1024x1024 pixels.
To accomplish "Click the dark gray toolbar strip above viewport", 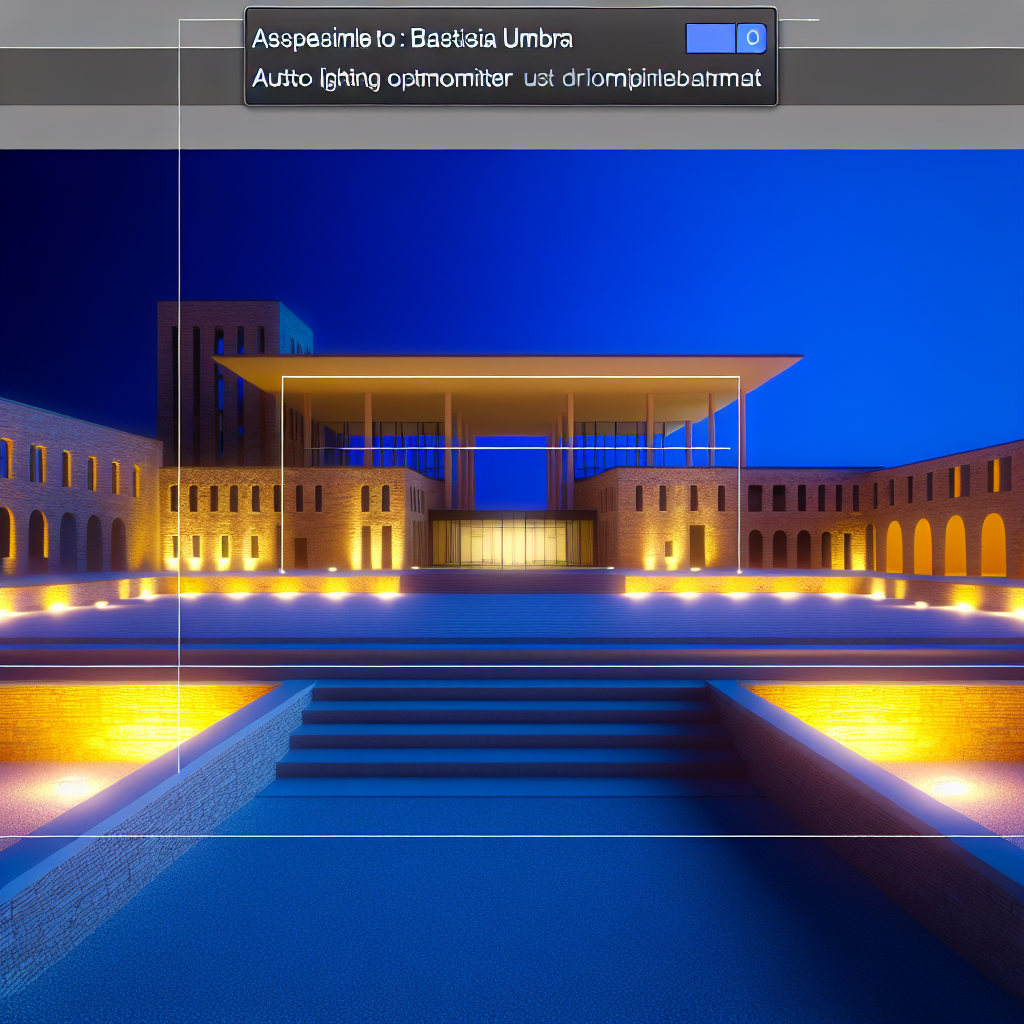I will click(120, 77).
